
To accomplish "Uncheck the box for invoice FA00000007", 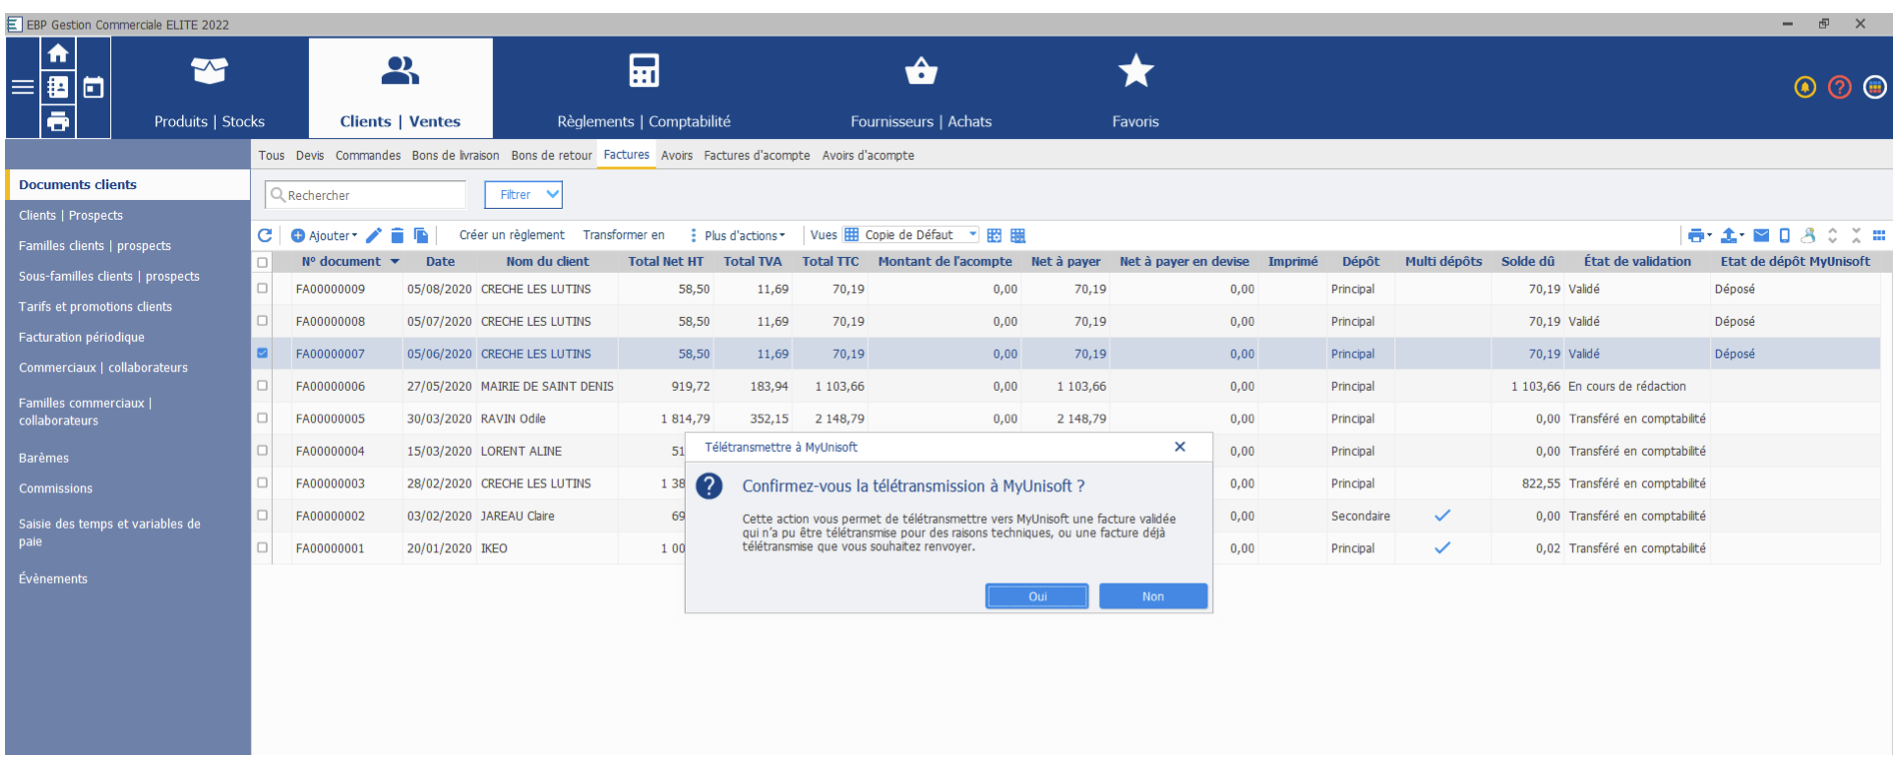I will click(263, 353).
